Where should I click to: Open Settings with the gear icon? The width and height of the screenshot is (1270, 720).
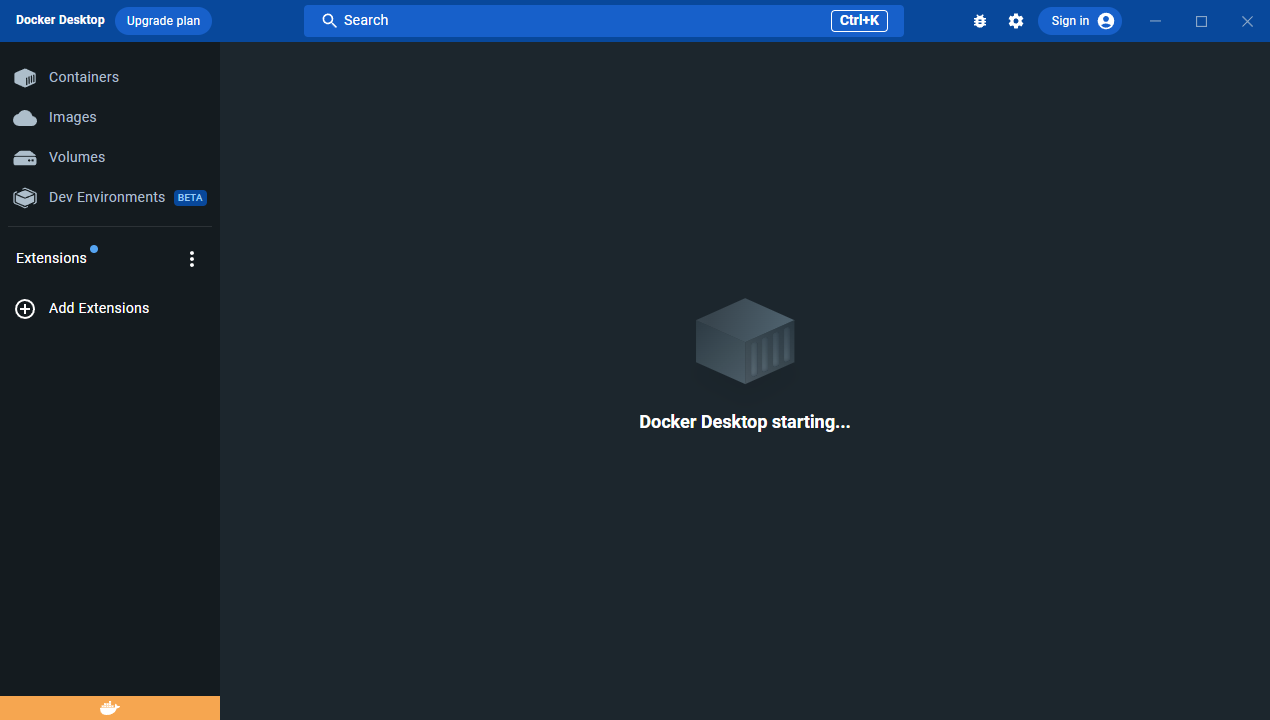click(x=1016, y=21)
